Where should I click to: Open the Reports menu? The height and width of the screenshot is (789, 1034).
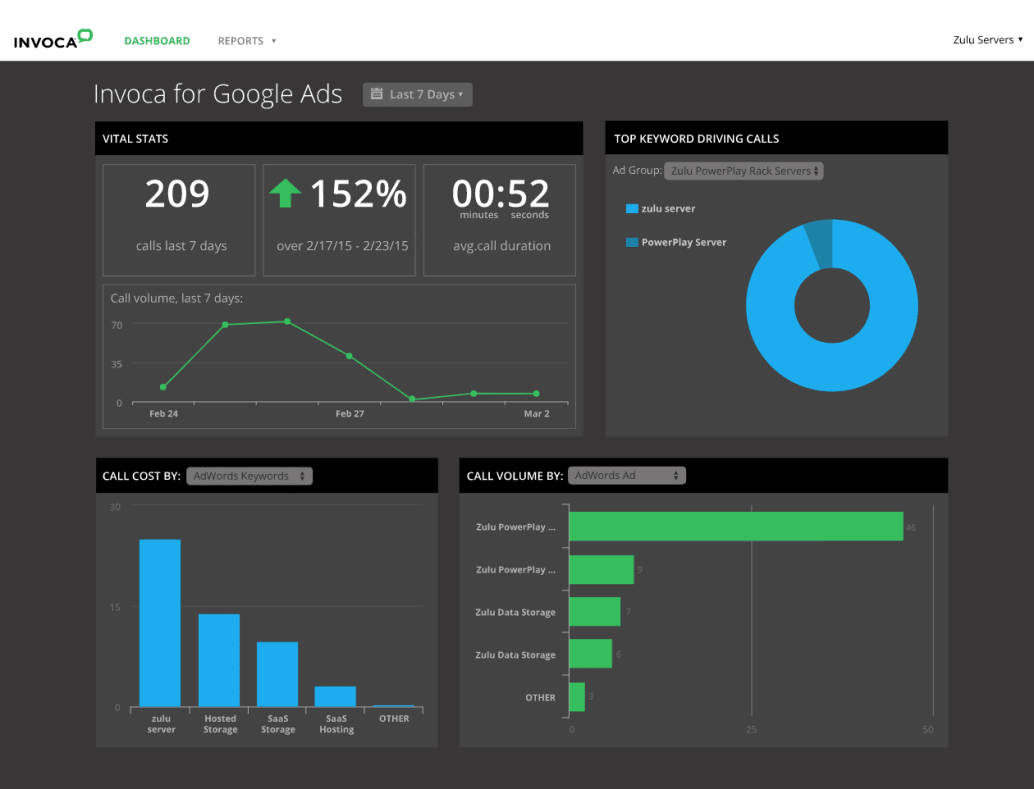coord(247,41)
